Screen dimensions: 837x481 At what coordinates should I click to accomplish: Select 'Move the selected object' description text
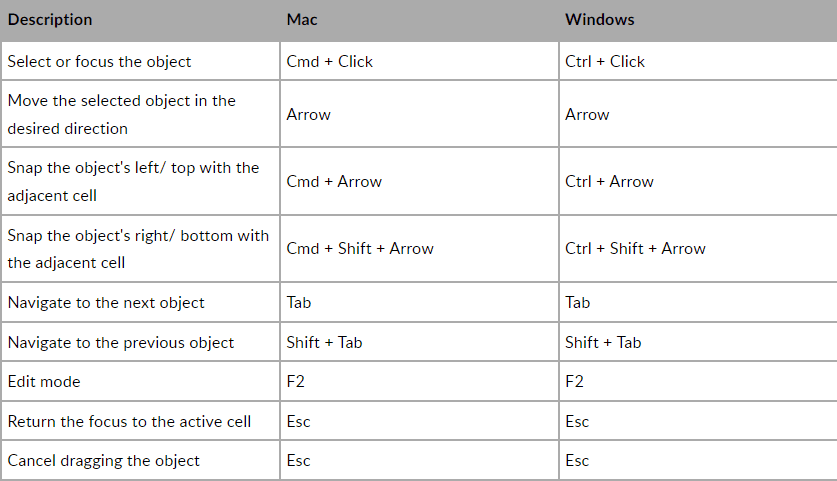point(121,114)
